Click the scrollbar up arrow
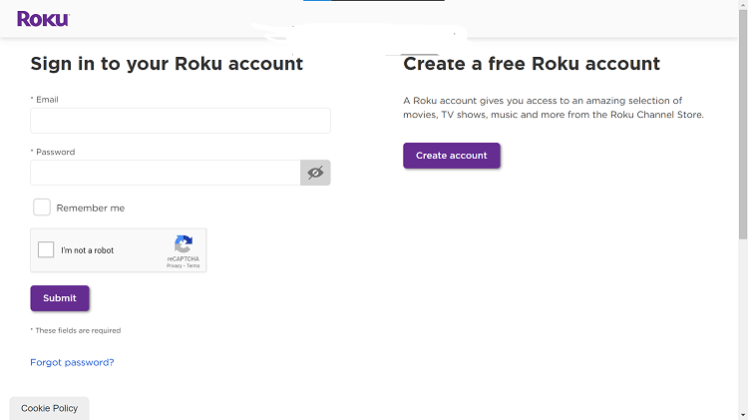The image size is (748, 420). (x=742, y=6)
